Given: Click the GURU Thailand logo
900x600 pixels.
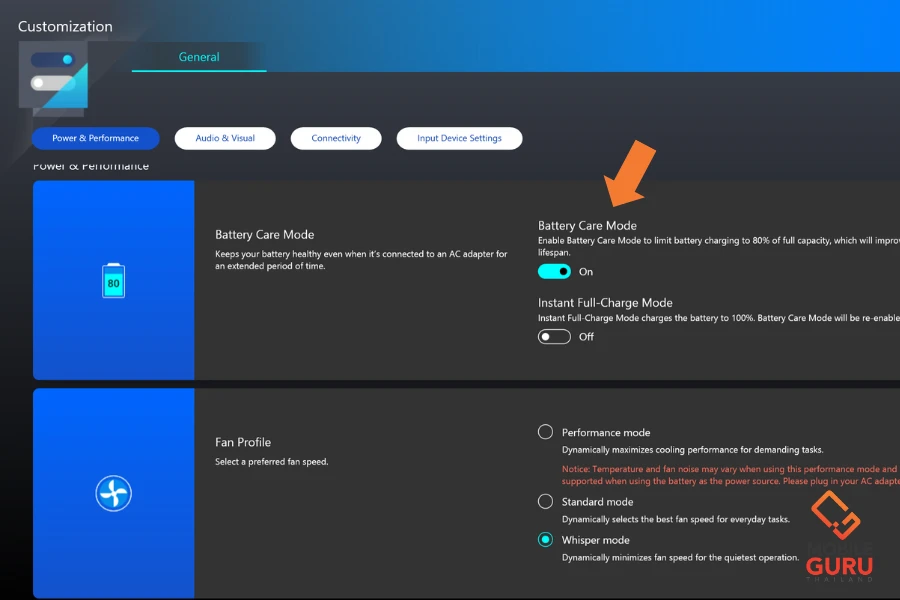Looking at the screenshot, I should pyautogui.click(x=839, y=537).
